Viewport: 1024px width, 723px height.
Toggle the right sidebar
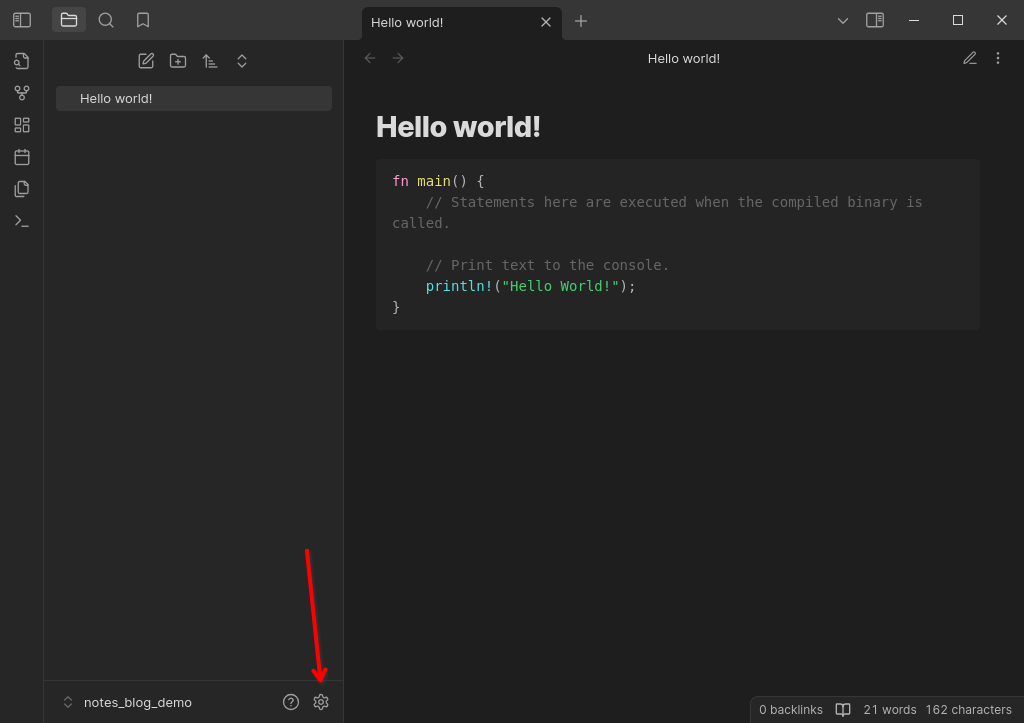coord(875,20)
